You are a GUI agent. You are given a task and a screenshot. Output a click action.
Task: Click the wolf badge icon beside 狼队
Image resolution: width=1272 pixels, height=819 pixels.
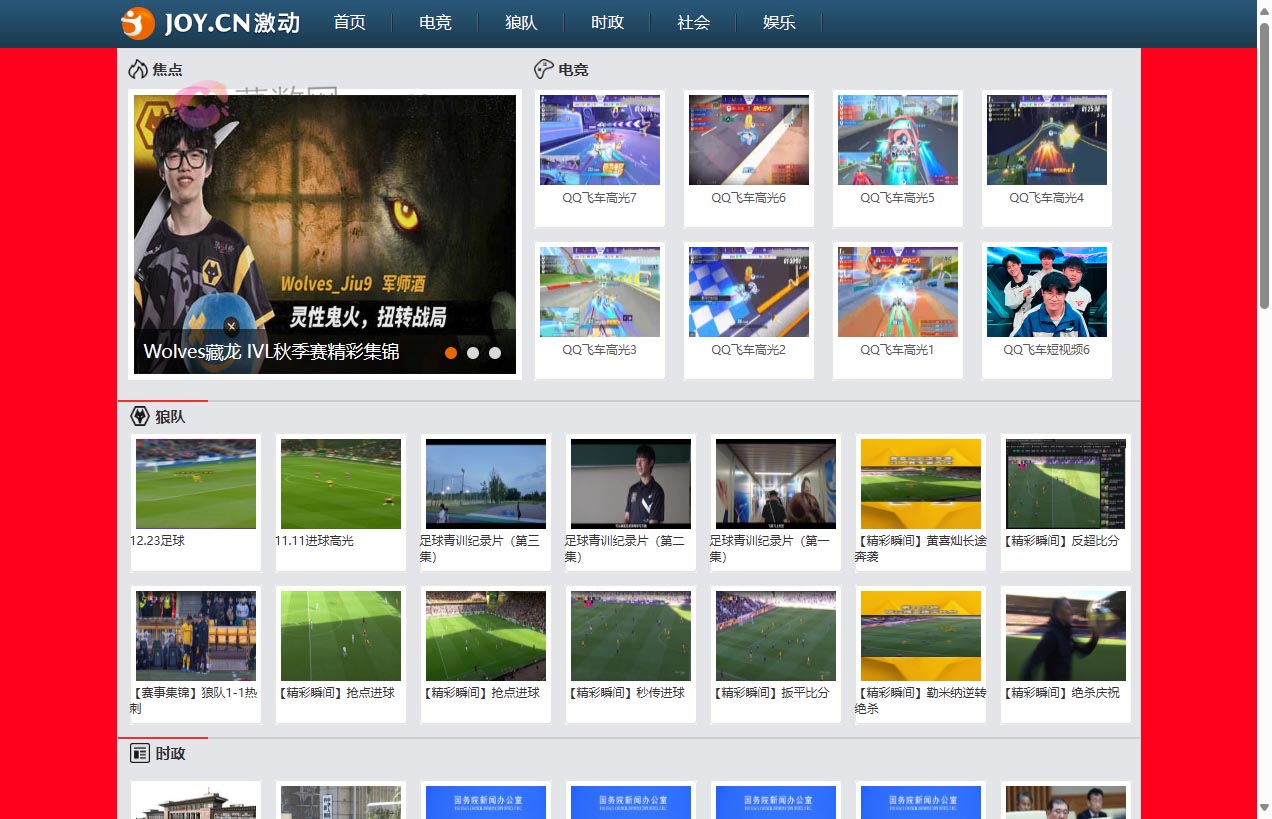pyautogui.click(x=140, y=416)
